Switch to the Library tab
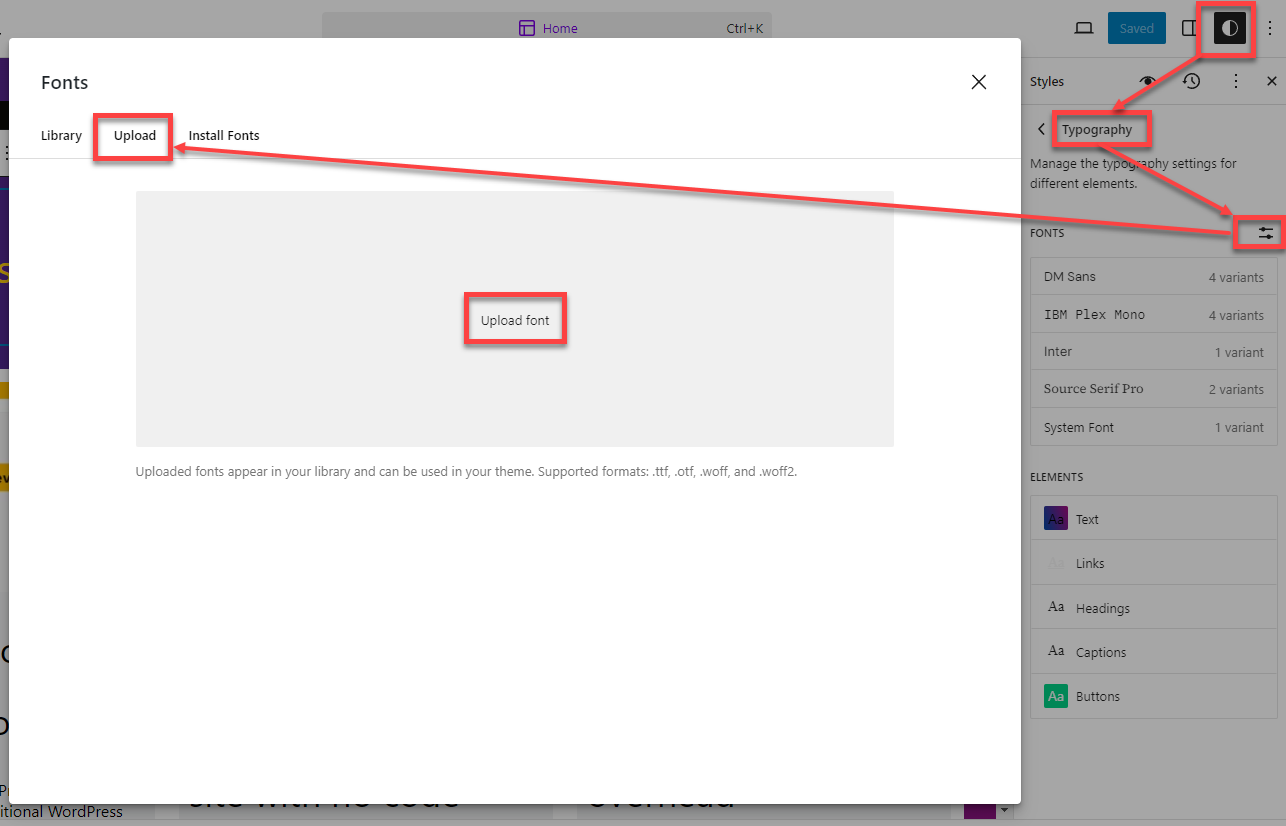 (x=61, y=135)
